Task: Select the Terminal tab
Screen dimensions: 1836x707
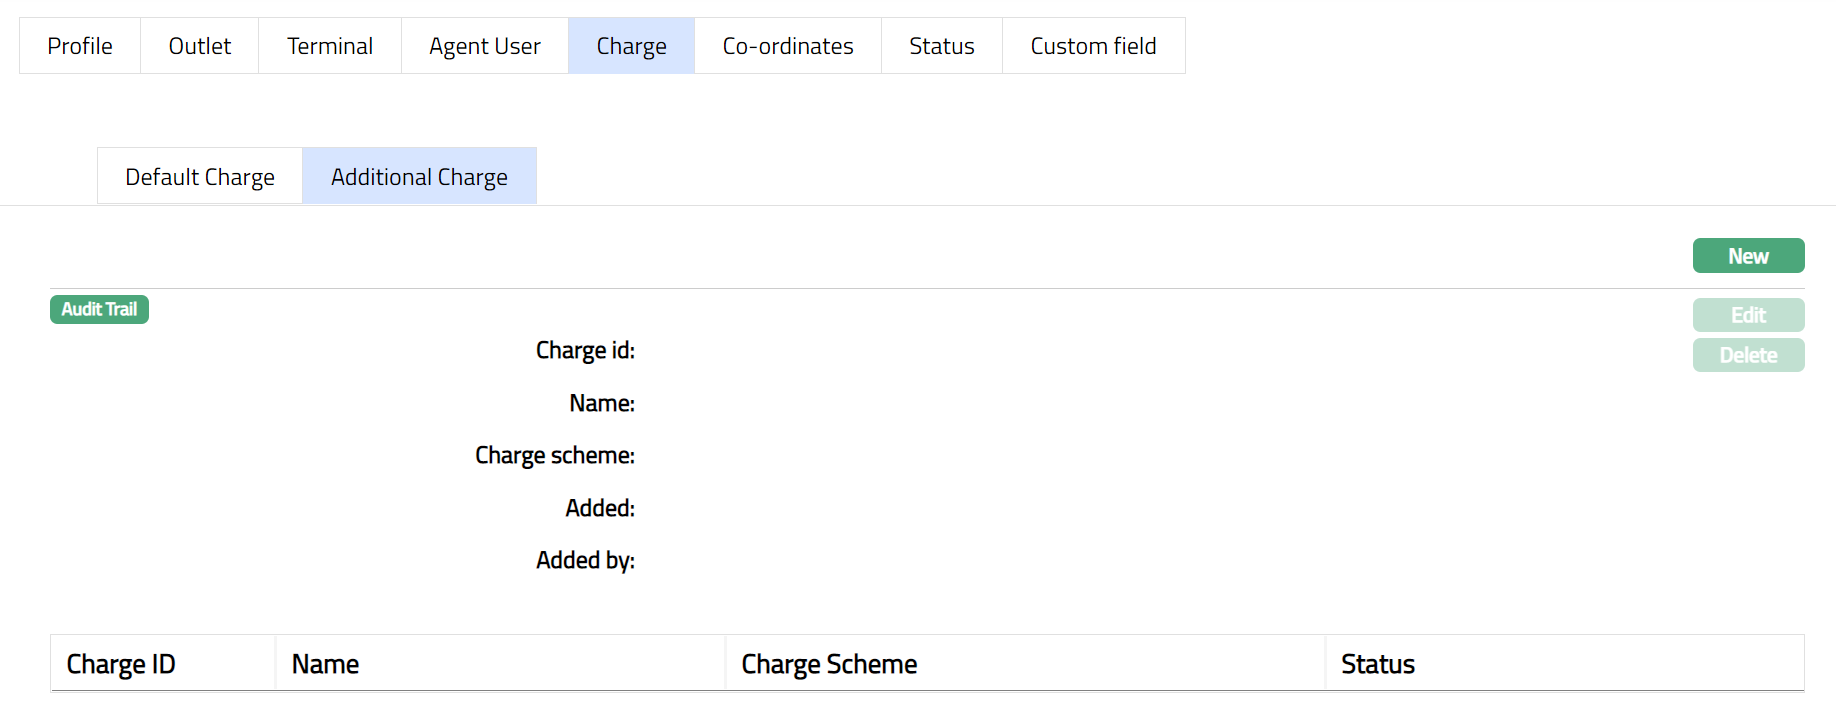Action: point(330,46)
